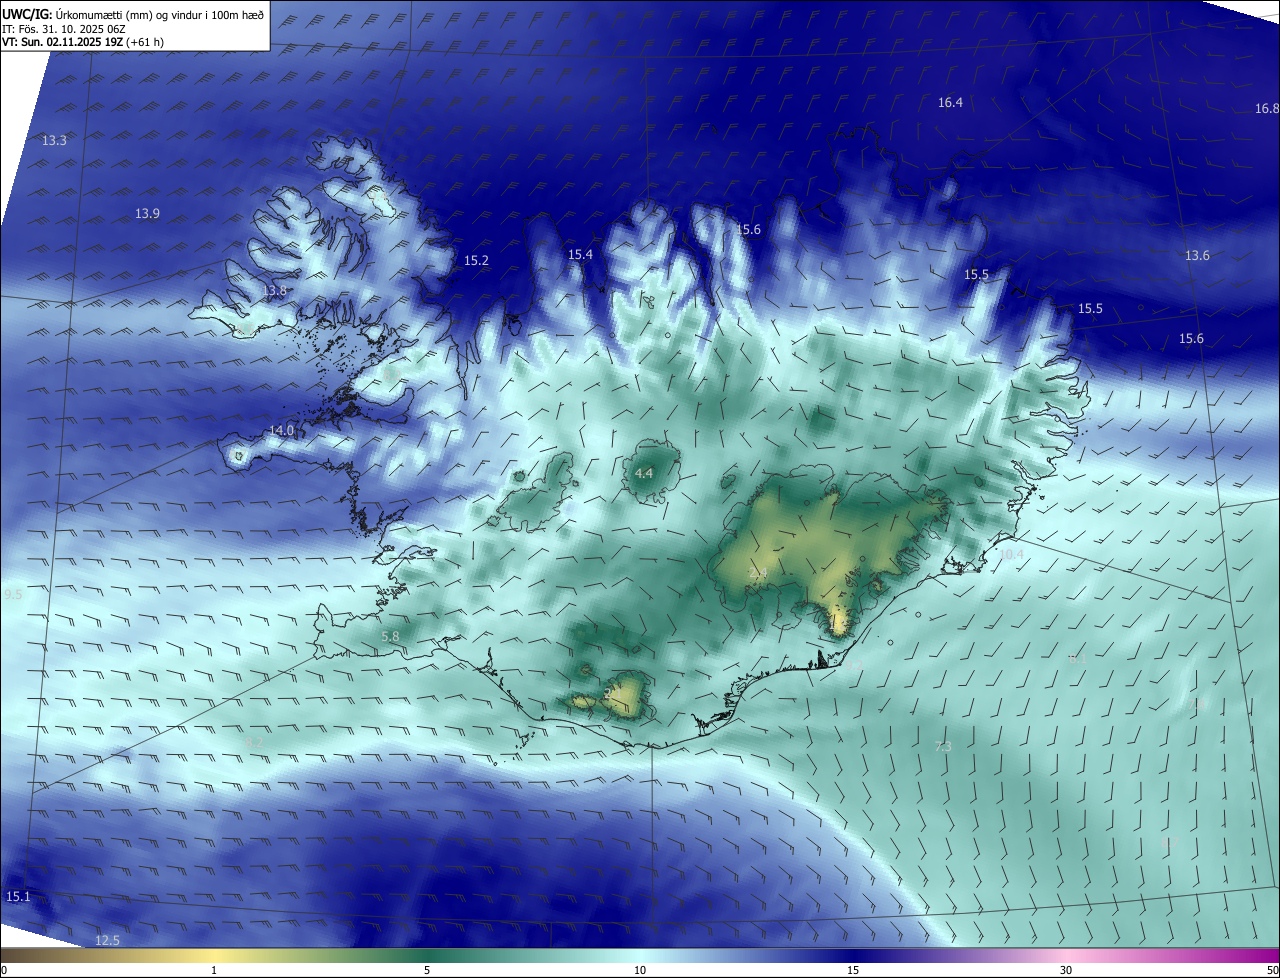Image resolution: width=1280 pixels, height=978 pixels.
Task: Click the 15.4 value label
Action: [x=580, y=255]
